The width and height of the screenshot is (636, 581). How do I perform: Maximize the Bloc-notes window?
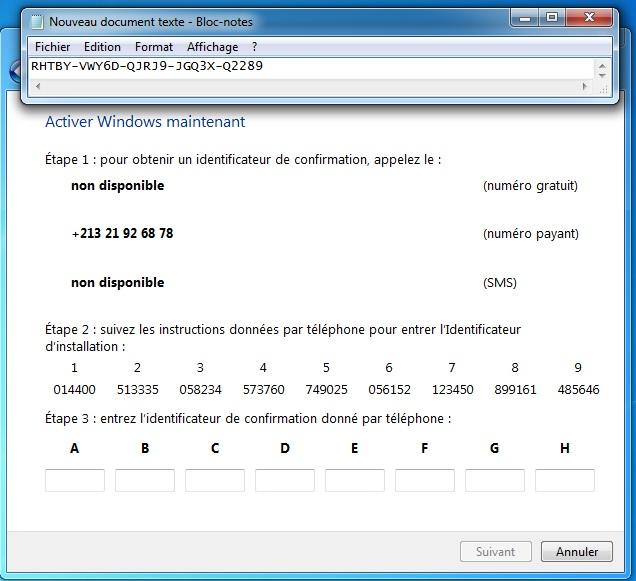(x=552, y=18)
